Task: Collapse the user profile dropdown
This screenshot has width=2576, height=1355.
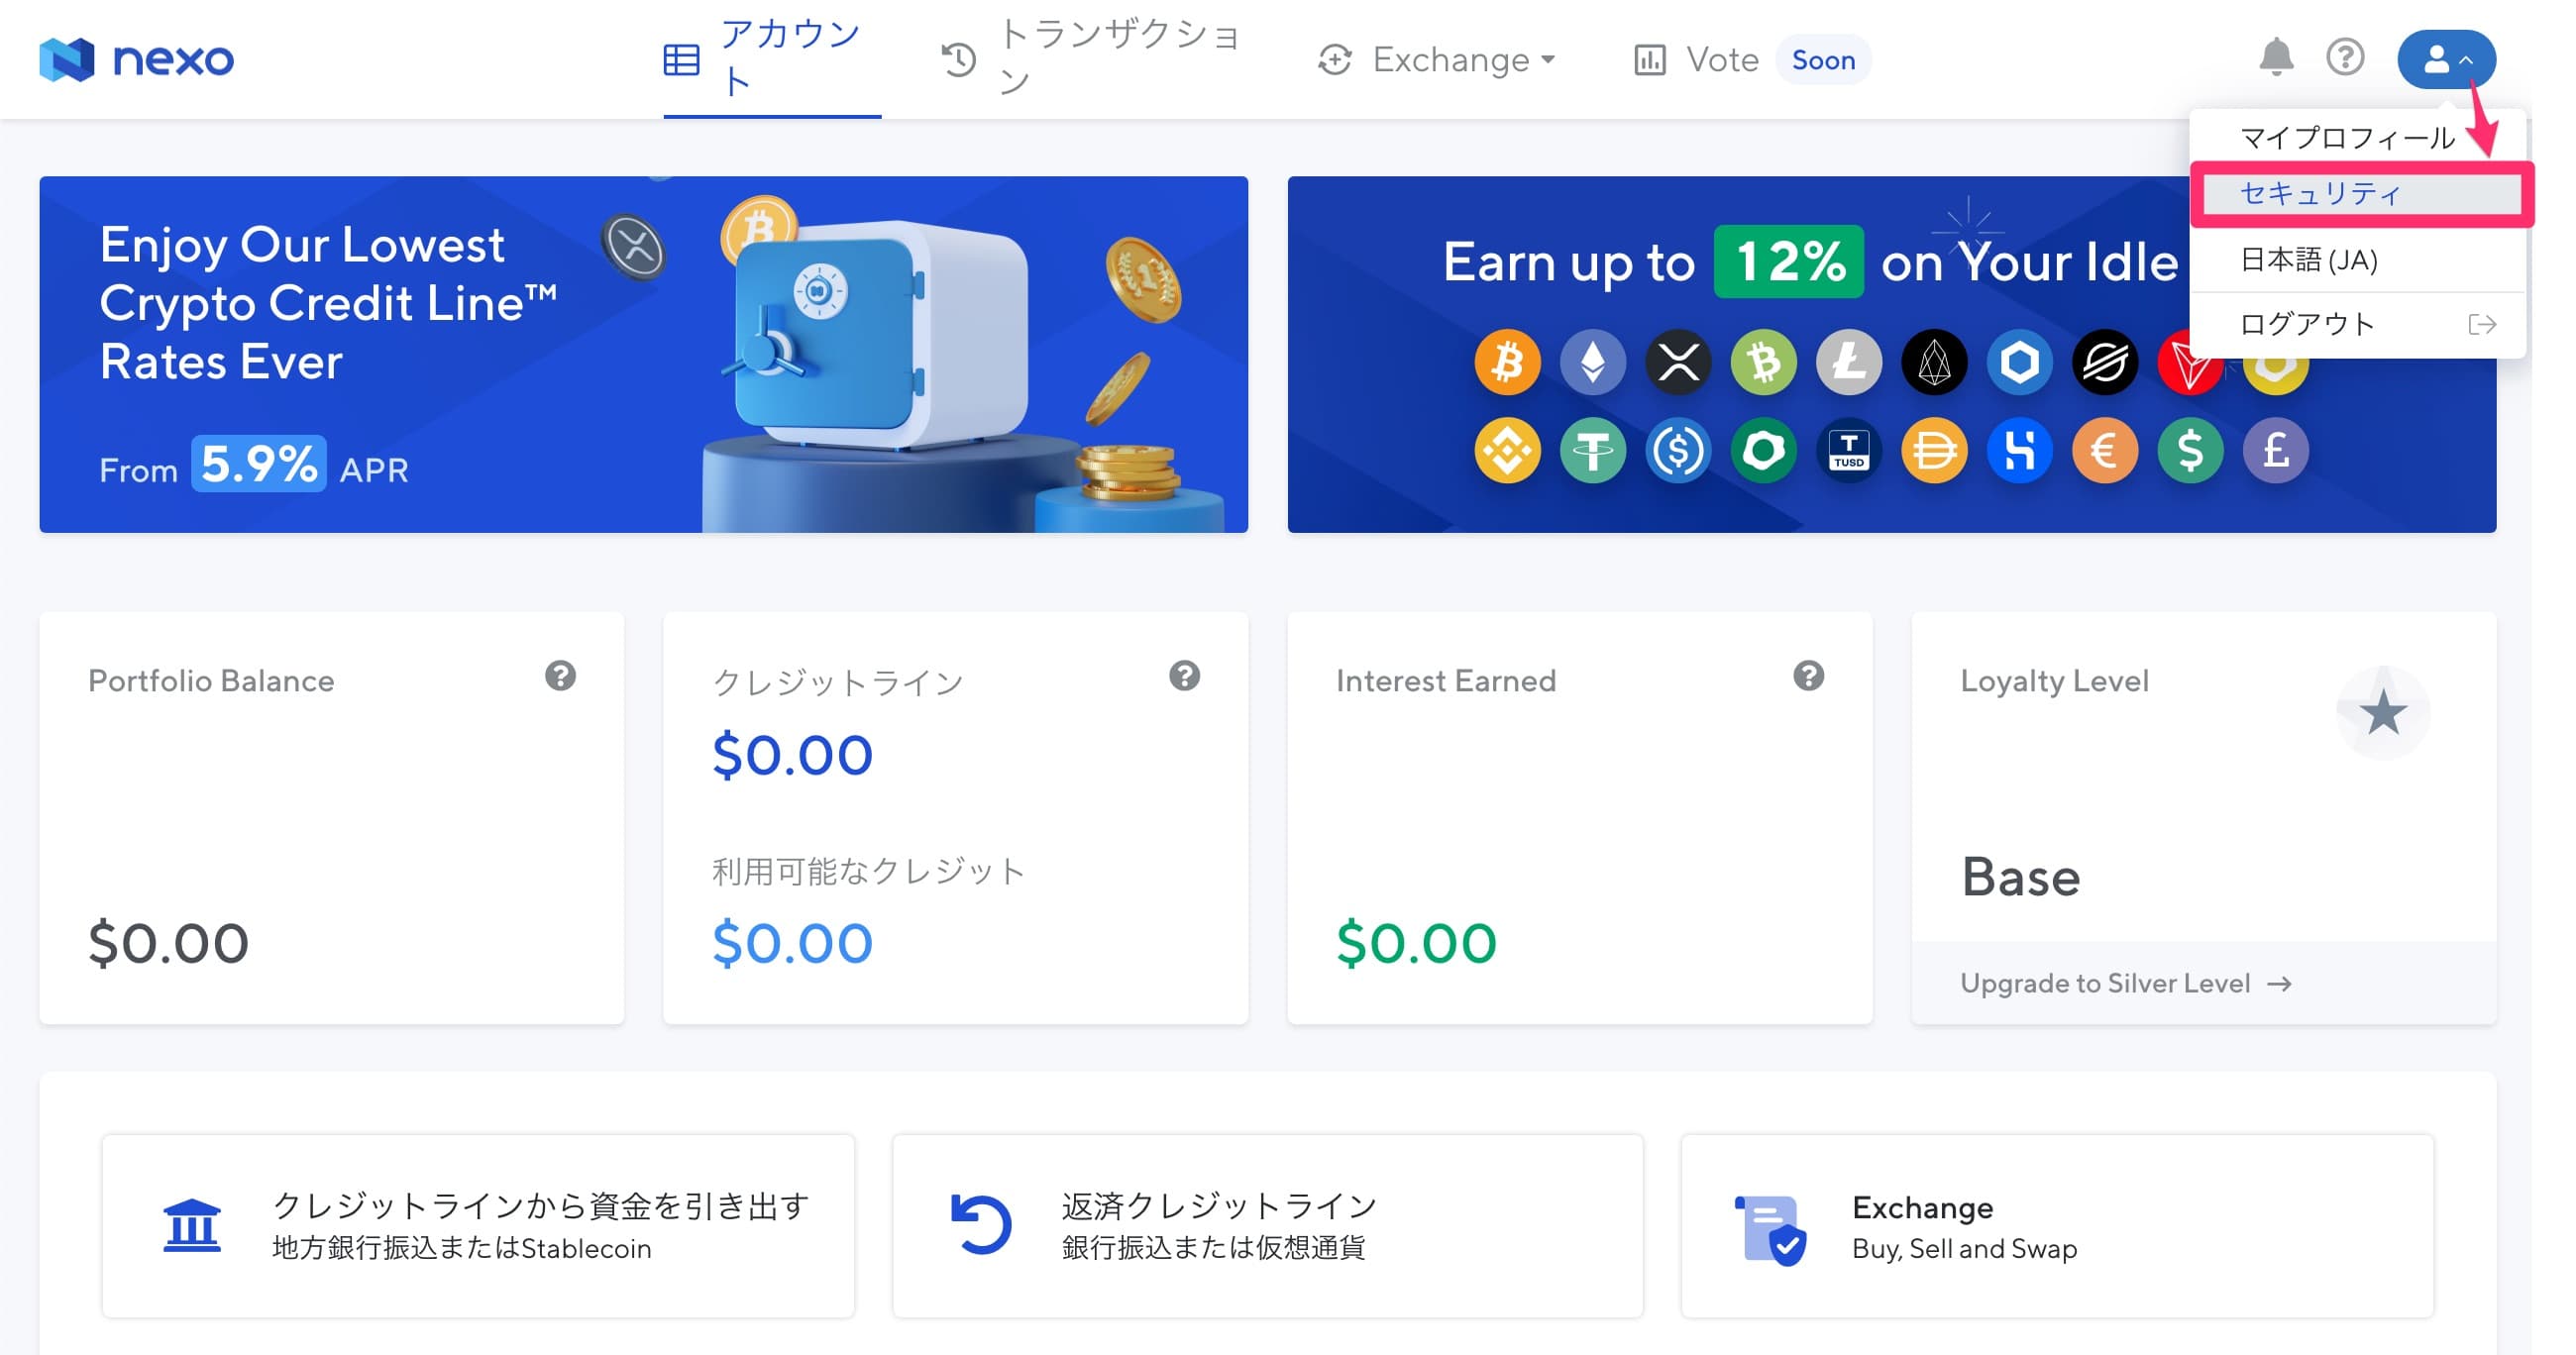Action: (2446, 59)
